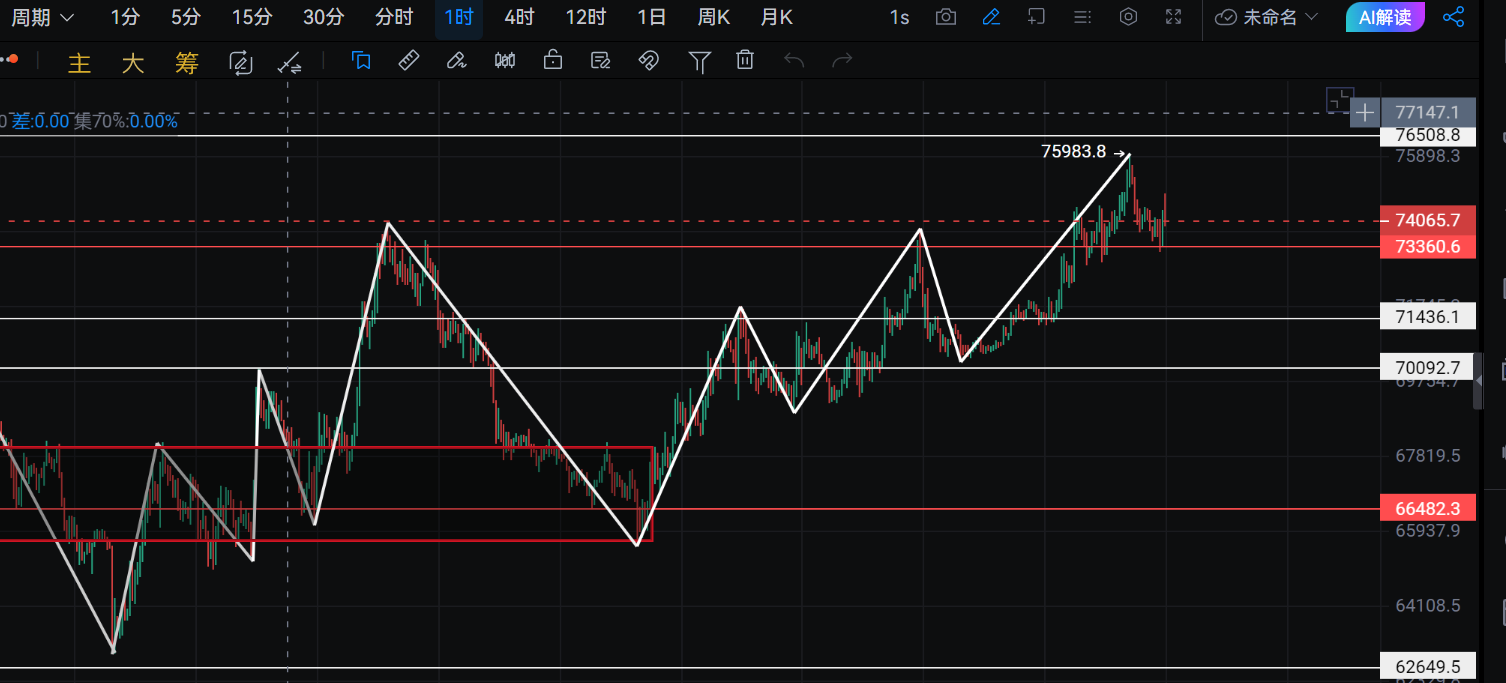Click the 1s interval button
Image resolution: width=1506 pixels, height=683 pixels.
click(x=899, y=17)
